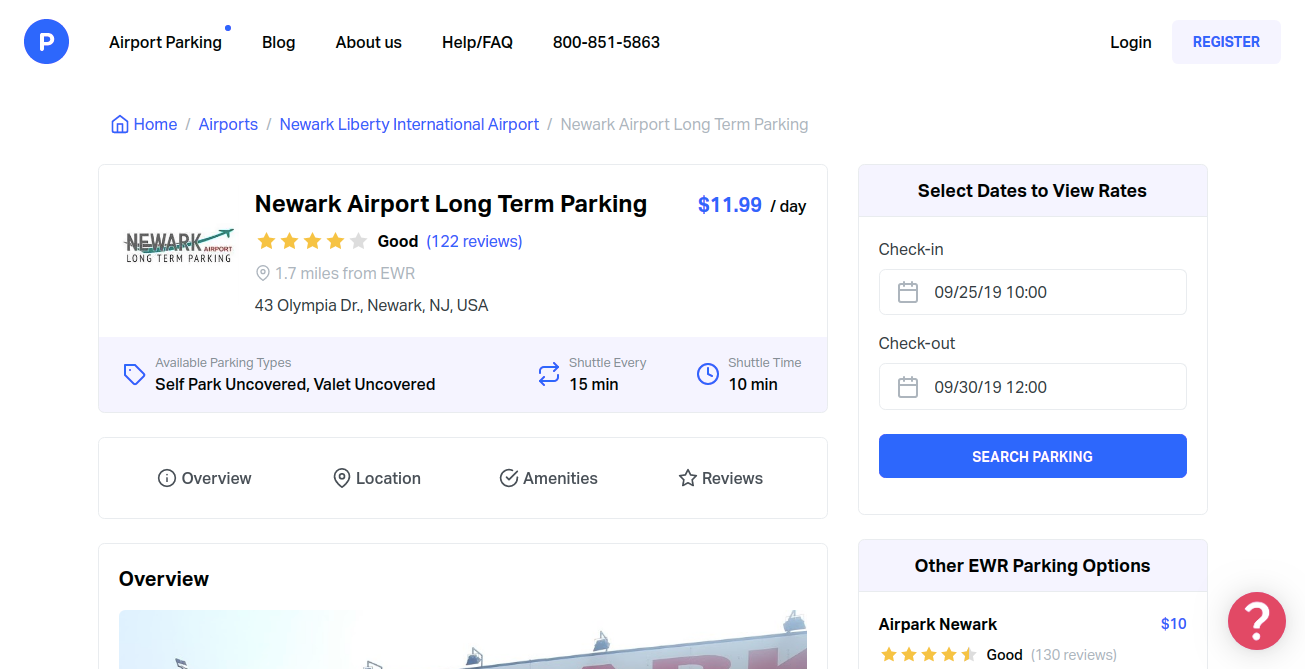1305x669 pixels.
Task: Switch to the Location tab
Action: (377, 478)
